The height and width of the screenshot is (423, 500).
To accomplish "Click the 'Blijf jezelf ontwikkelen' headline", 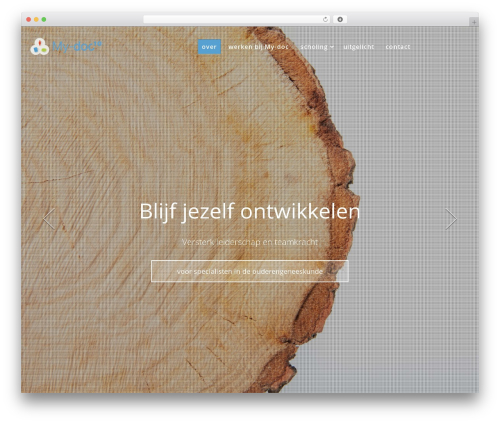I will click(x=250, y=211).
